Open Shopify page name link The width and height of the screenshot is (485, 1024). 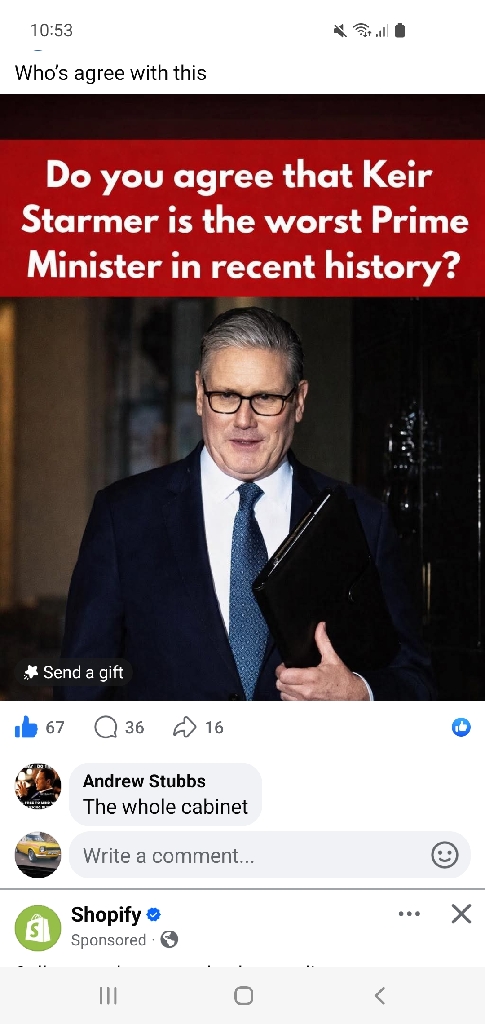click(106, 915)
